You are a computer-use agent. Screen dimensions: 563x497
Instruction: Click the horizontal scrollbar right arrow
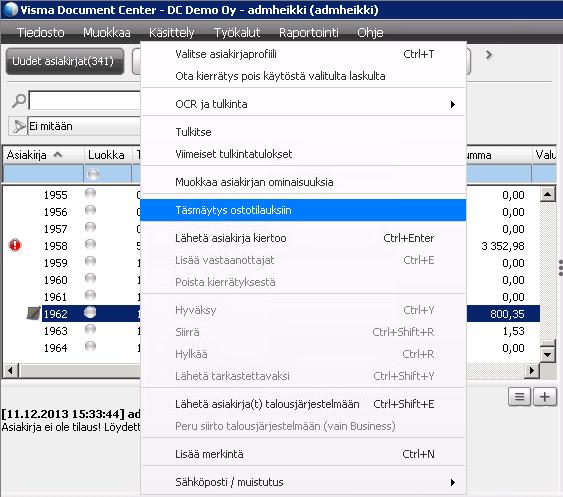tap(532, 370)
